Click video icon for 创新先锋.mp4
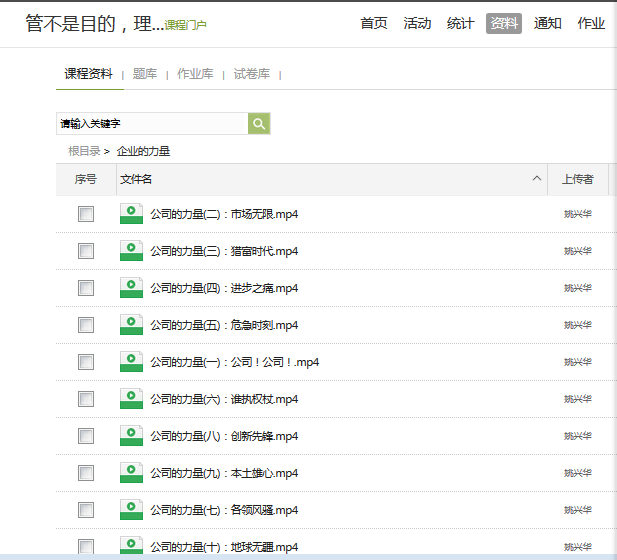The image size is (617, 560). point(131,436)
